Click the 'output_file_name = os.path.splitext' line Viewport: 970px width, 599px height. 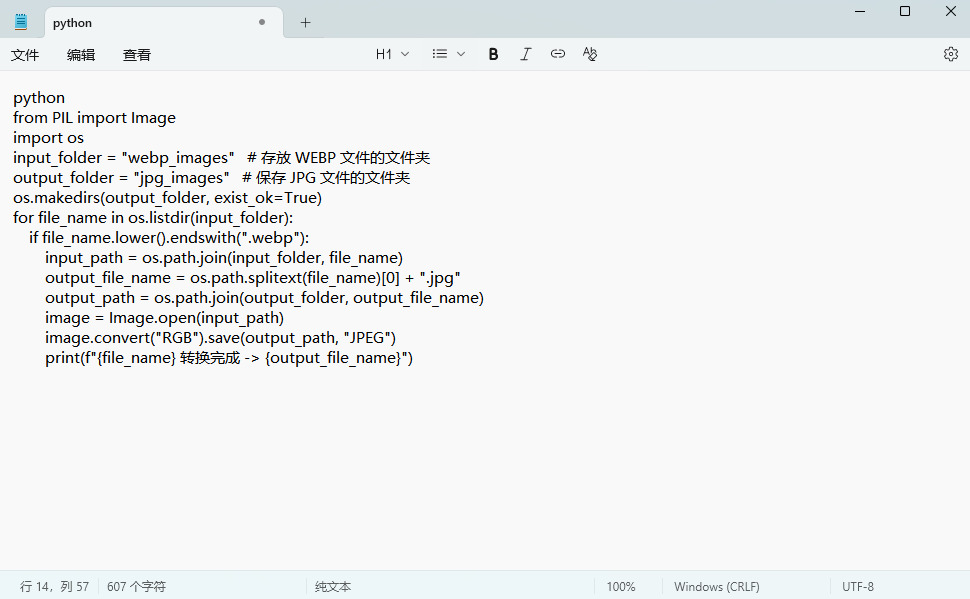252,277
